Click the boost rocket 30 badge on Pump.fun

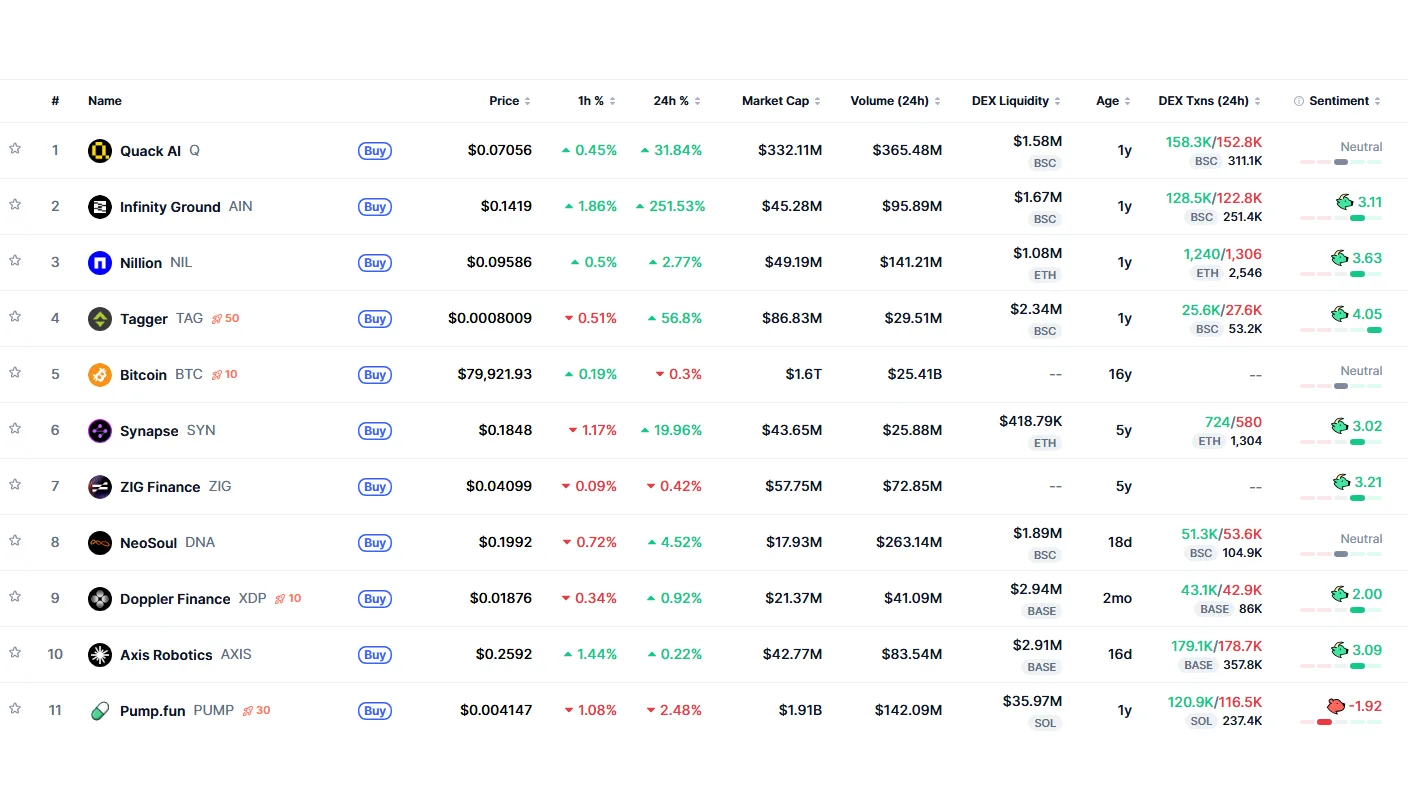coord(256,710)
